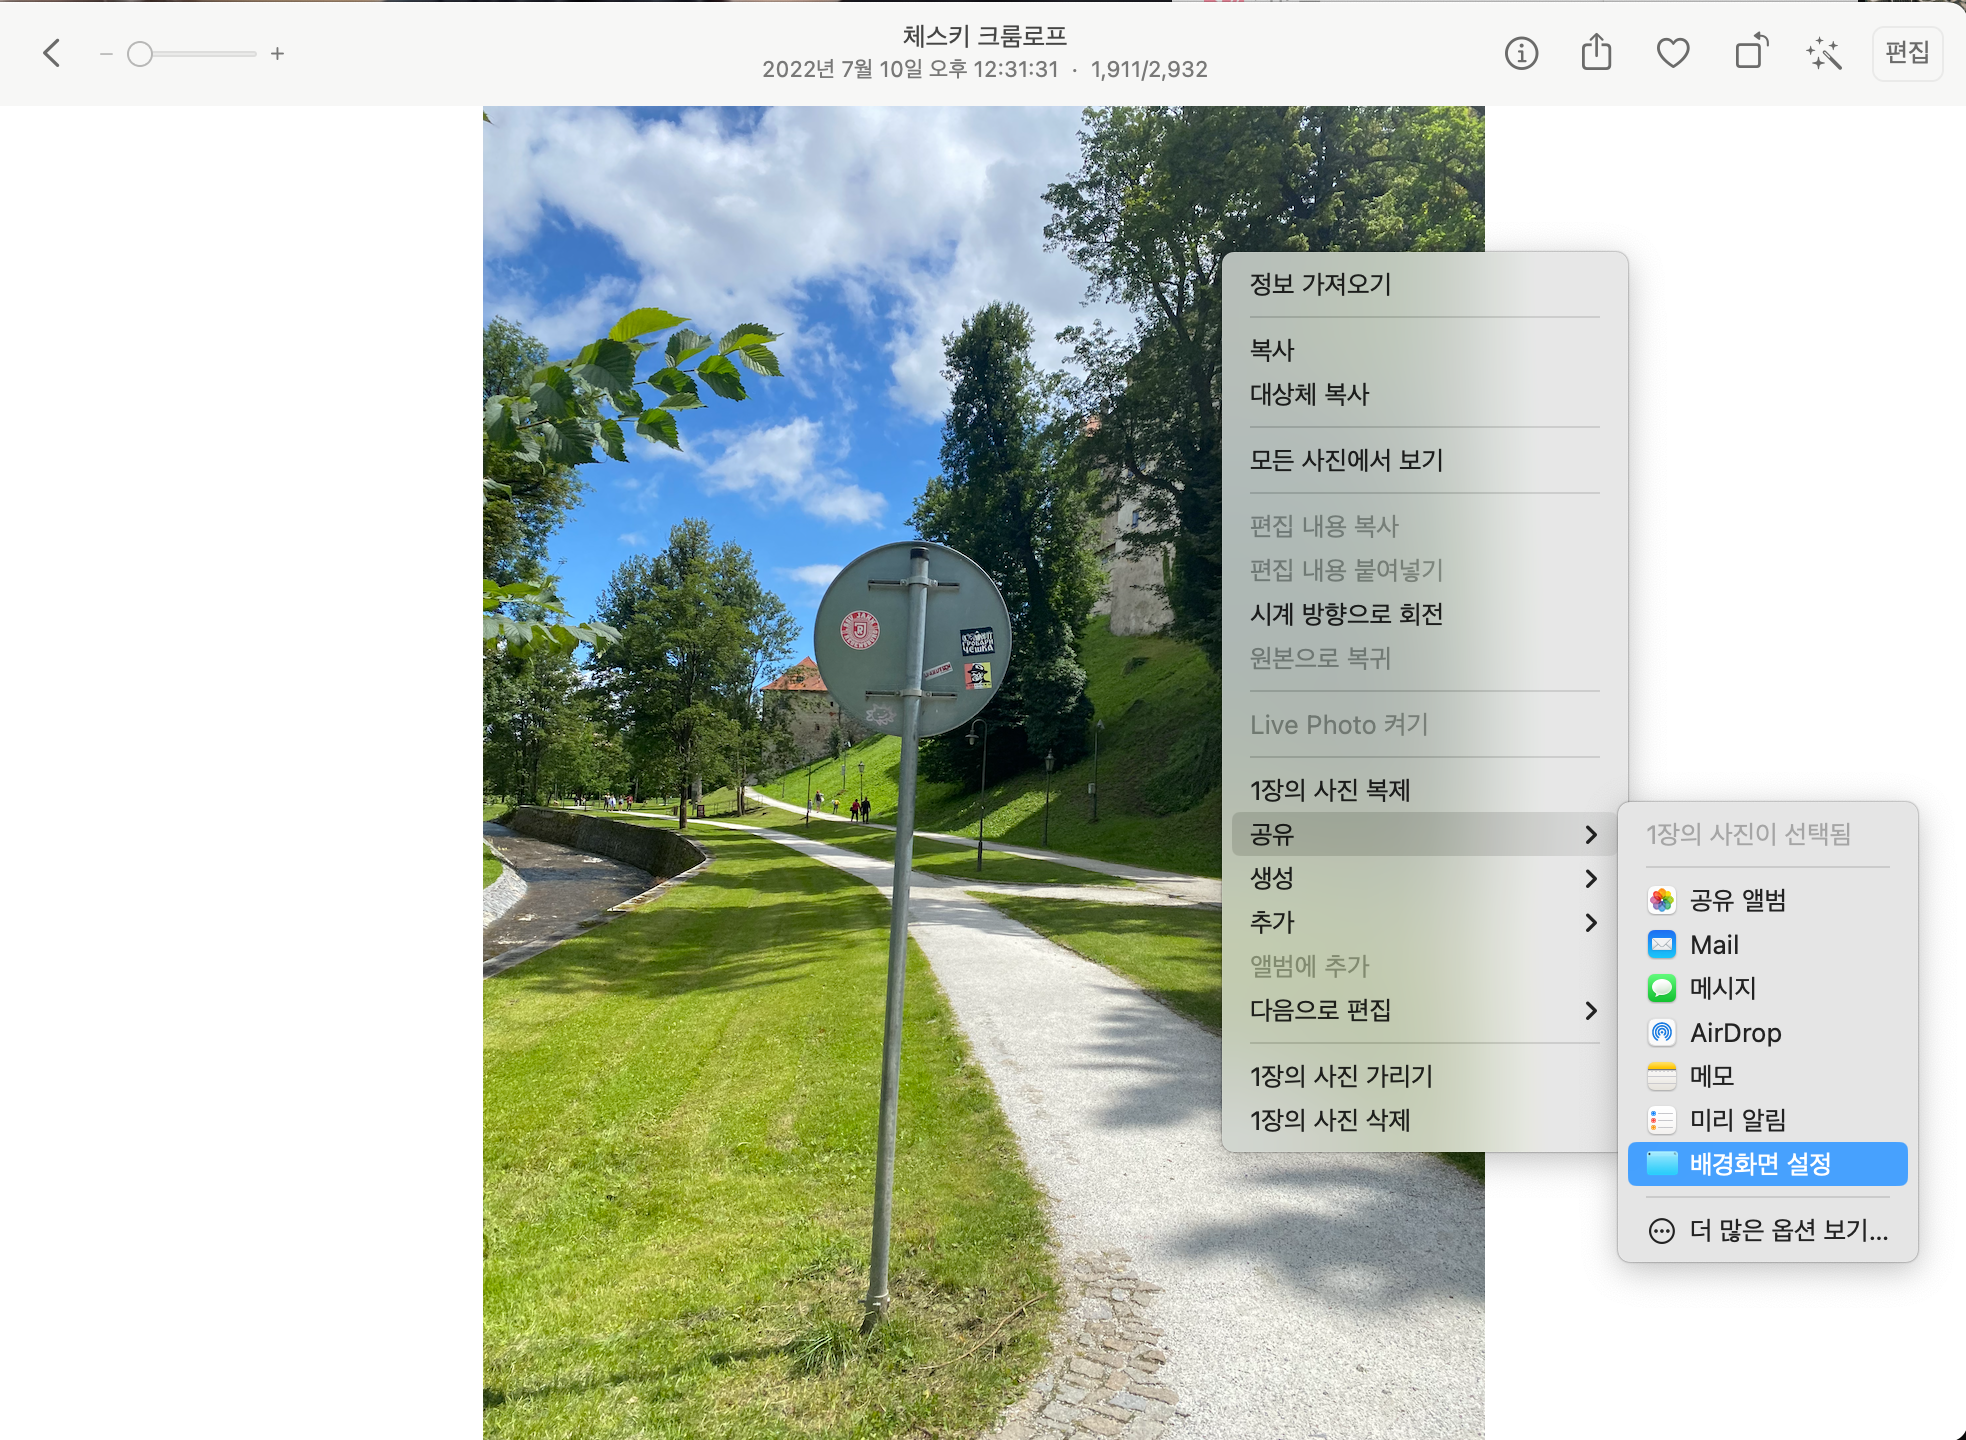
Task: Select 공유 앨범 in share submenu
Action: coord(1737,900)
